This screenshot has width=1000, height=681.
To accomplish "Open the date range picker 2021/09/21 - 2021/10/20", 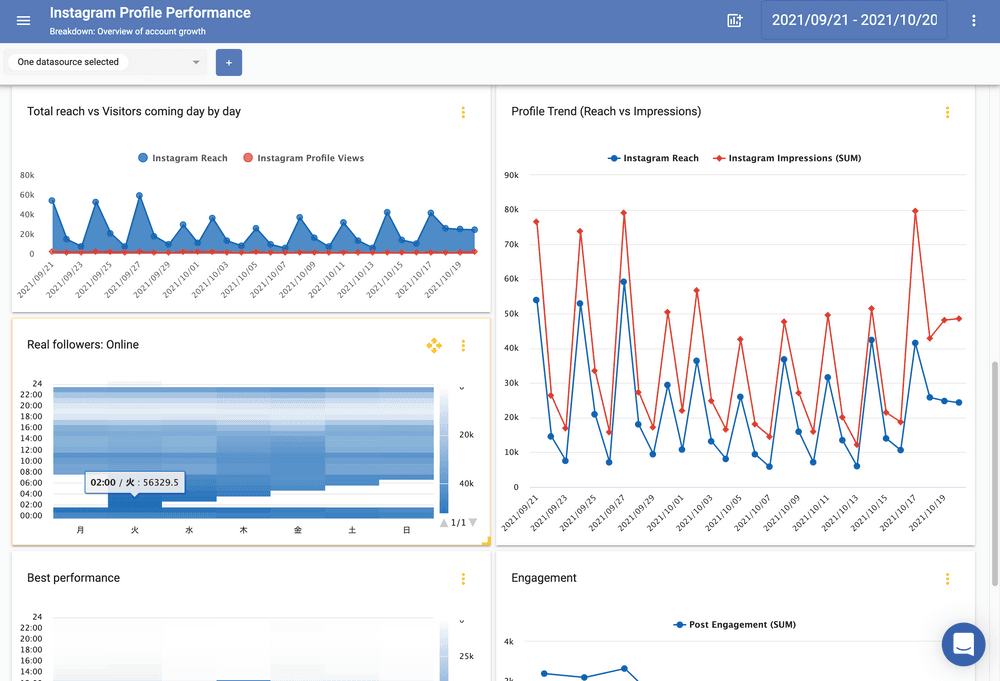I will 854,20.
